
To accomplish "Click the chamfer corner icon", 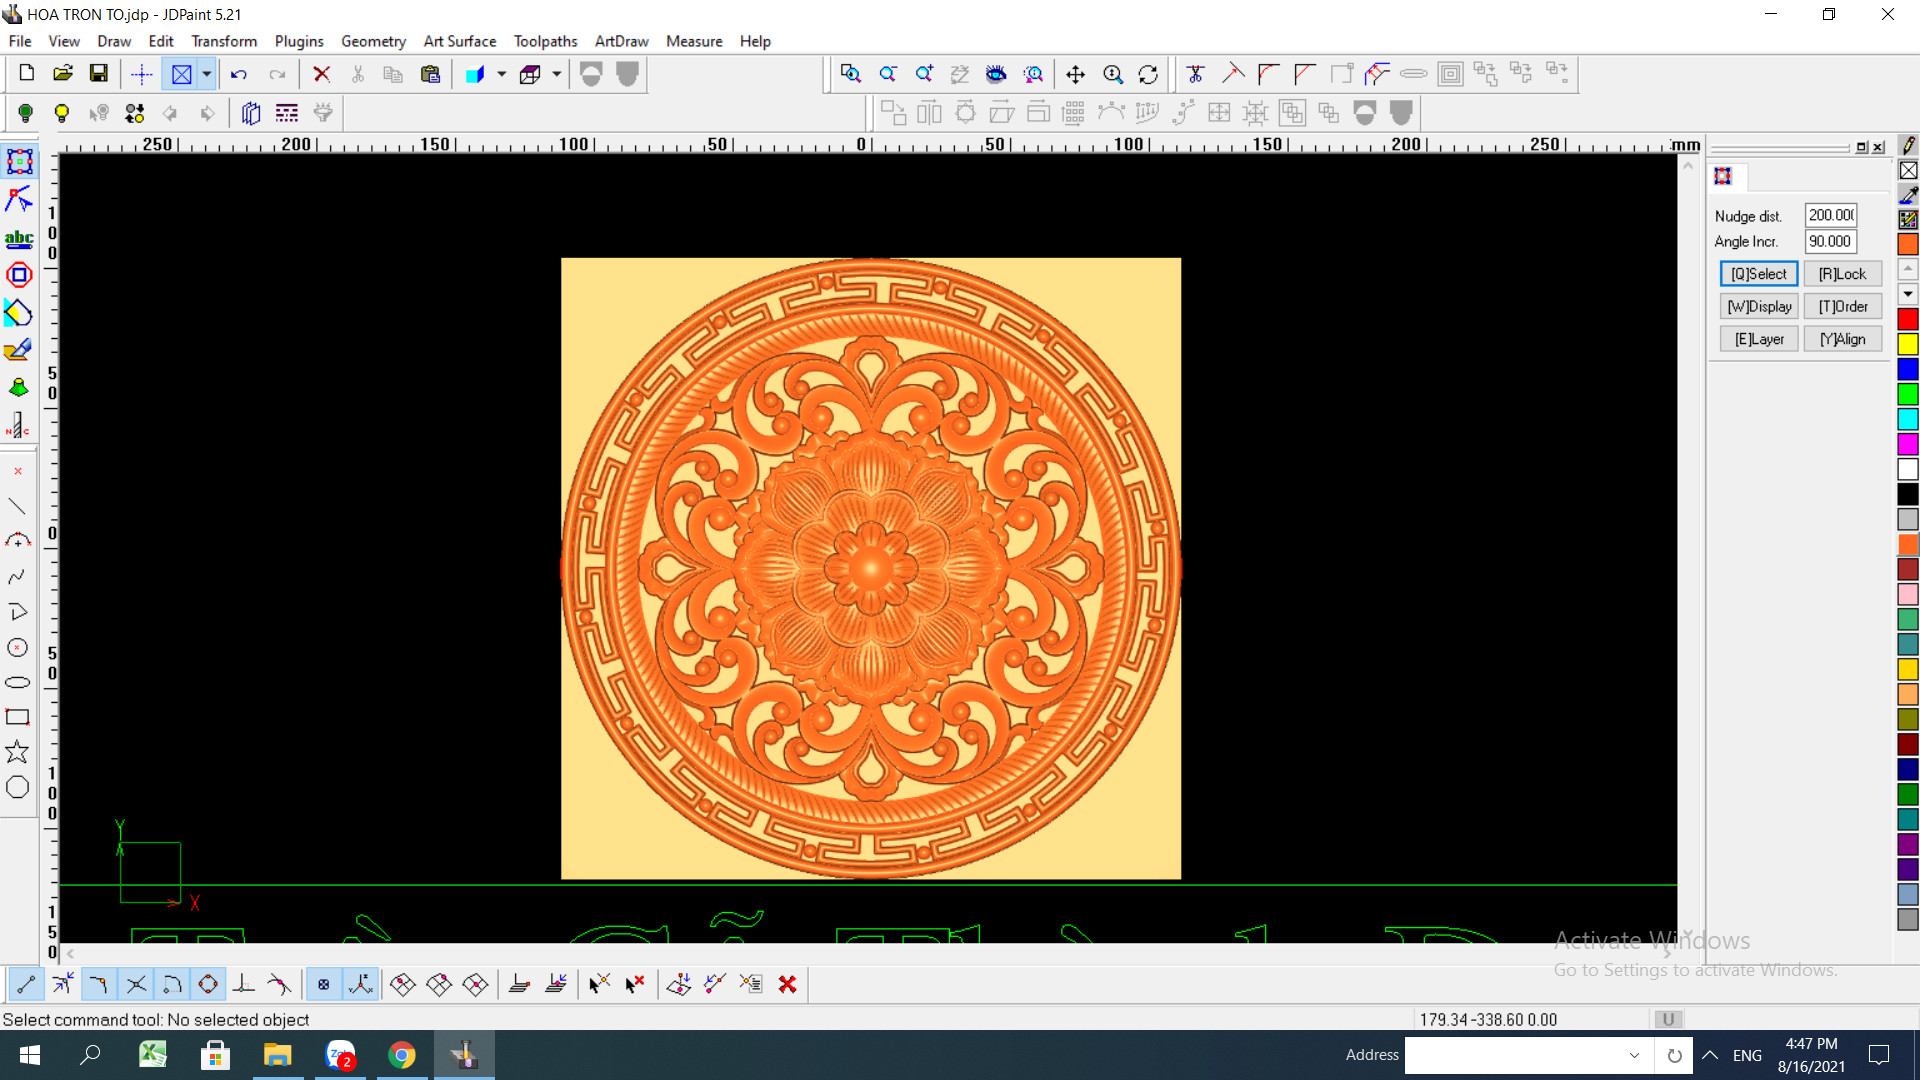I will [x=1304, y=74].
